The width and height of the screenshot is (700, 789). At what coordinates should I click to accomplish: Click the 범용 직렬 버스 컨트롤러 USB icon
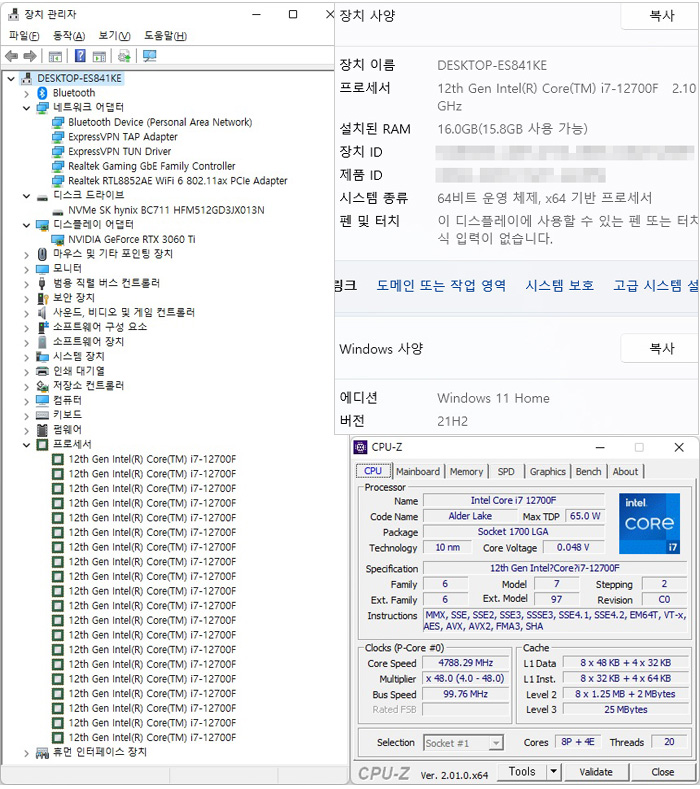pos(42,283)
